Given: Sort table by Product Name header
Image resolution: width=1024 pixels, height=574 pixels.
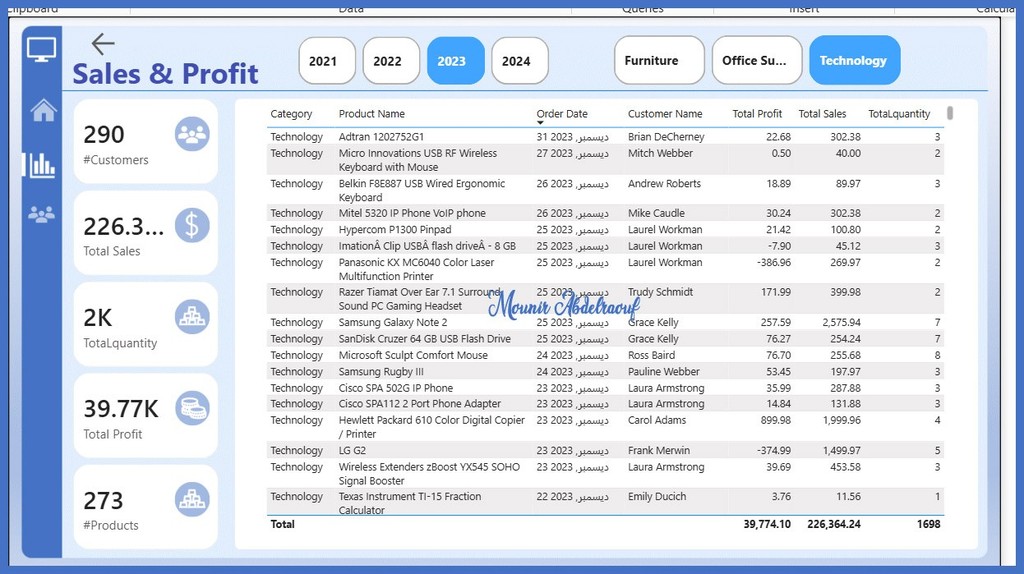Looking at the screenshot, I should tap(372, 114).
